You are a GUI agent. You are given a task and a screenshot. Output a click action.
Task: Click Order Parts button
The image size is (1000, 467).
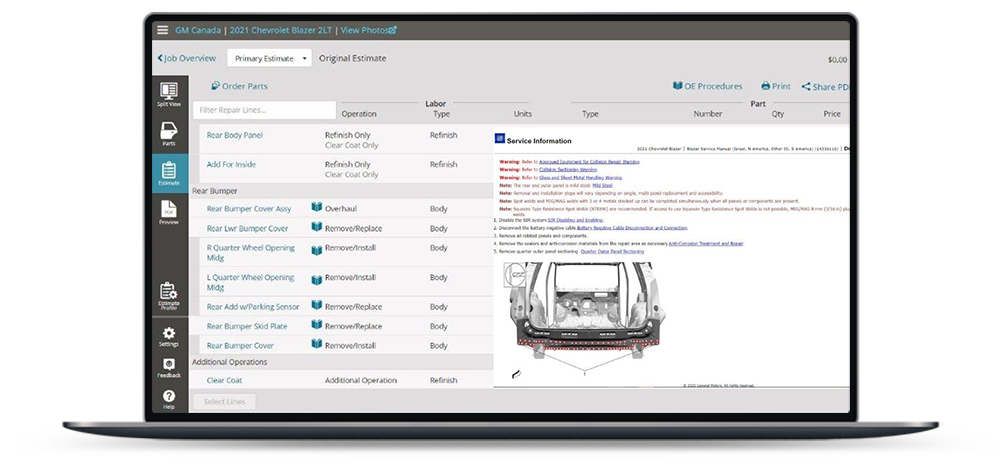point(239,86)
